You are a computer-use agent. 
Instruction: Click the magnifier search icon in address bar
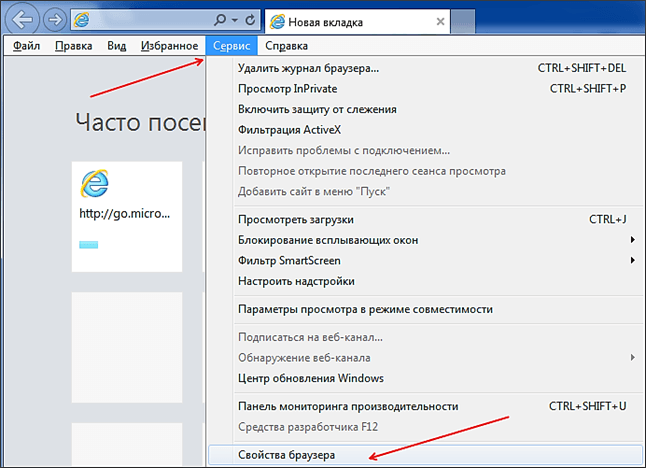click(219, 20)
